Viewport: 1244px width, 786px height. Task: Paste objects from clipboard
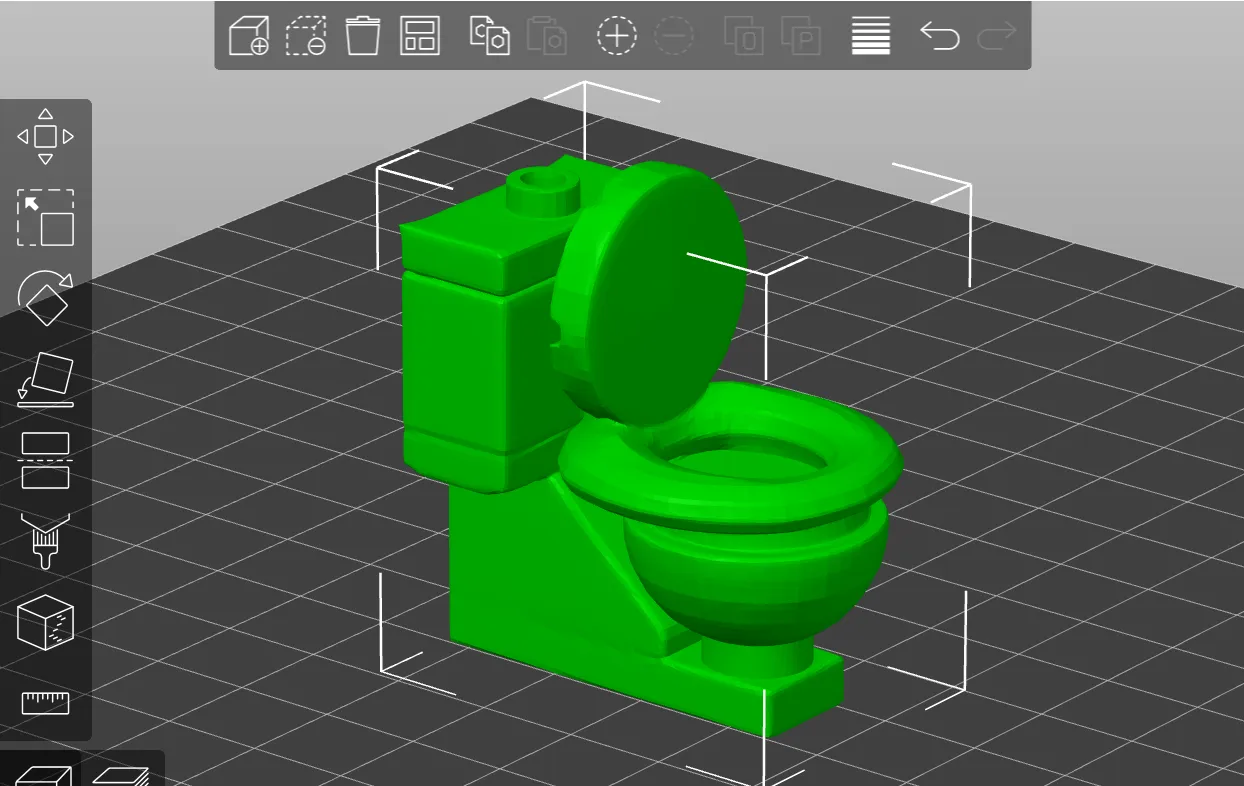(546, 35)
